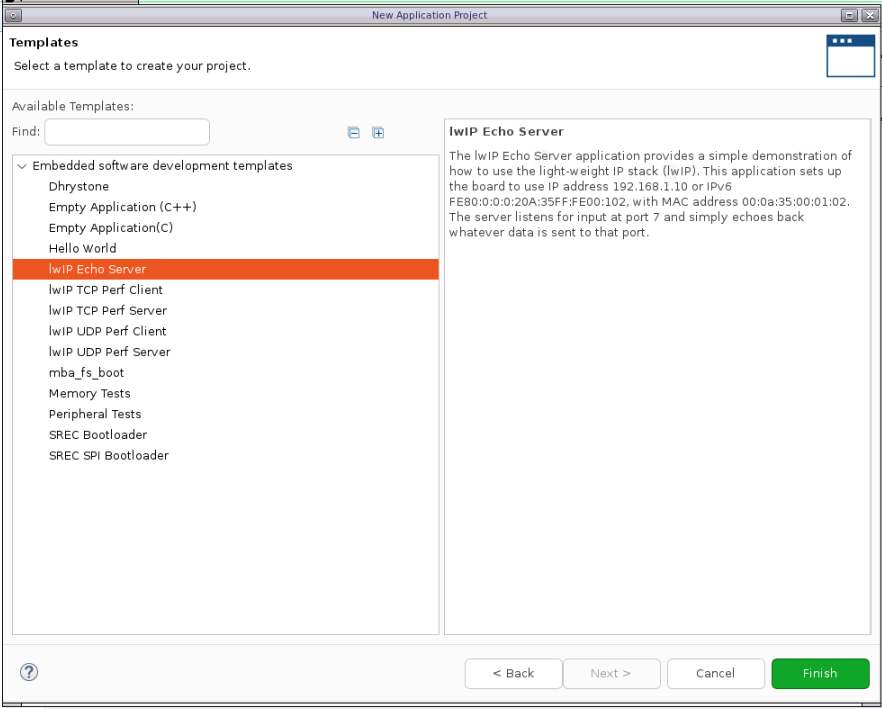882x709 pixels.
Task: Pick the lwIP UDP Perf Server template
Action: tap(109, 352)
